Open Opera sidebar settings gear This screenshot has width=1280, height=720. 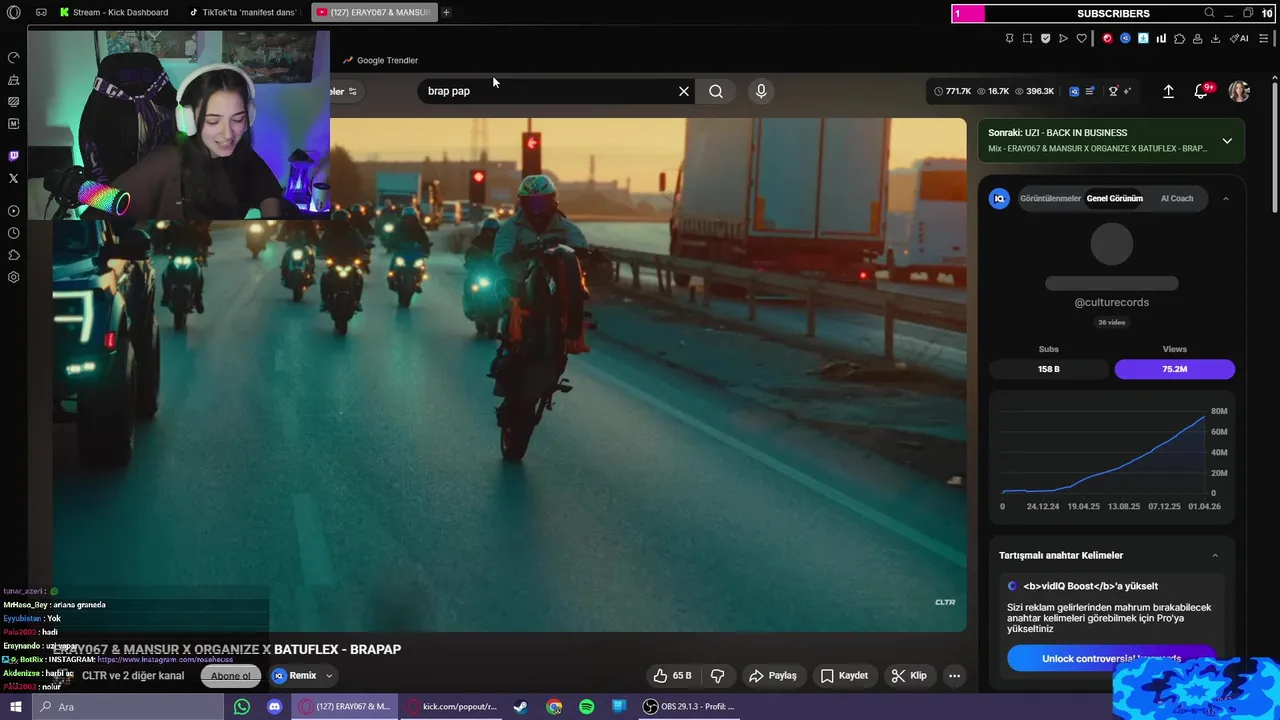[13, 277]
